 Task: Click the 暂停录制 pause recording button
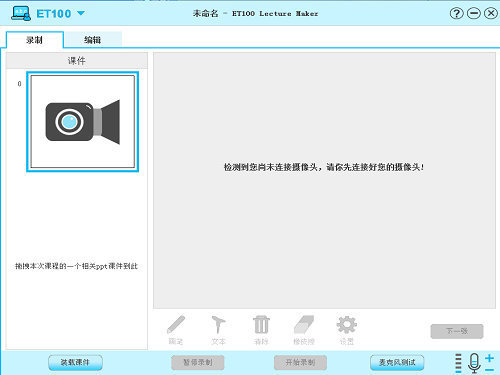pos(198,362)
